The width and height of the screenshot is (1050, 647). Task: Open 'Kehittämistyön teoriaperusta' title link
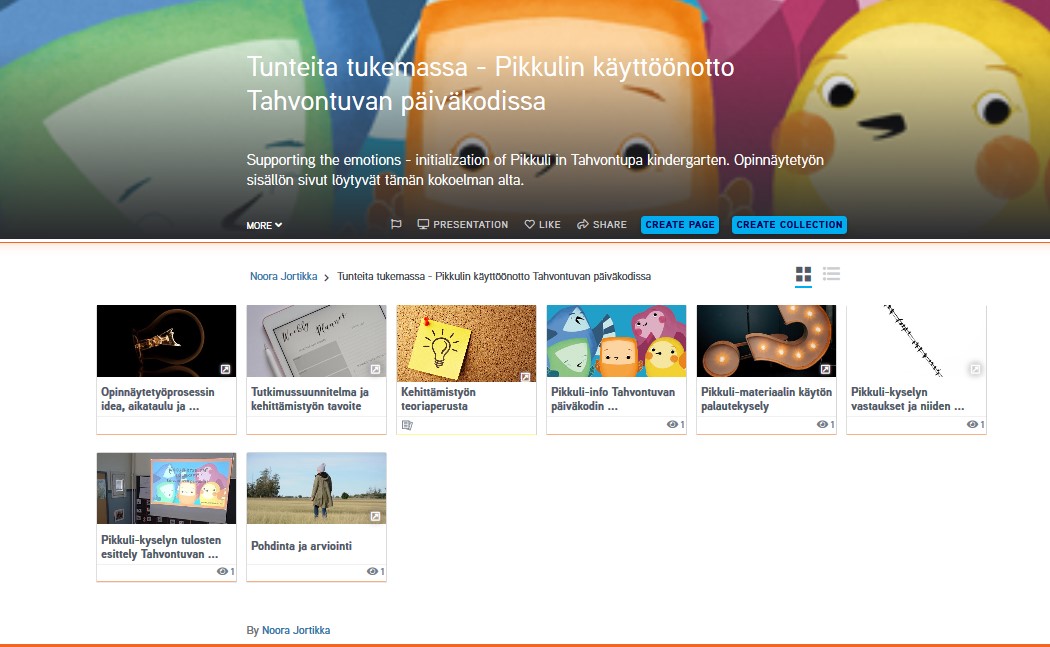coord(439,399)
